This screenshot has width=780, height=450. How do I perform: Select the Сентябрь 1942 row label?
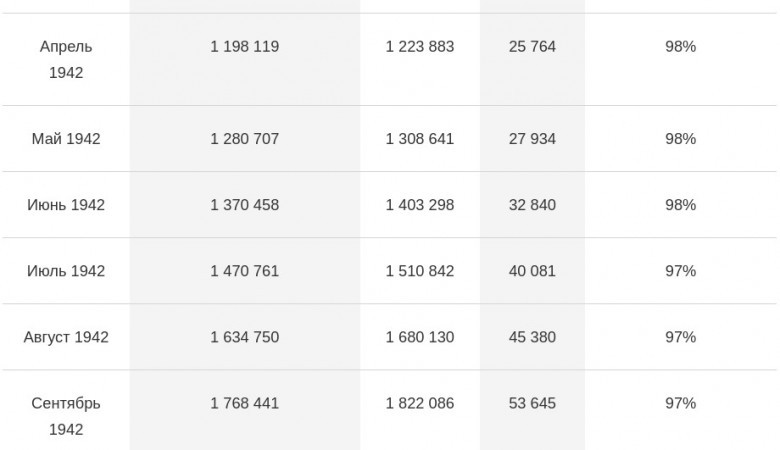click(x=66, y=416)
